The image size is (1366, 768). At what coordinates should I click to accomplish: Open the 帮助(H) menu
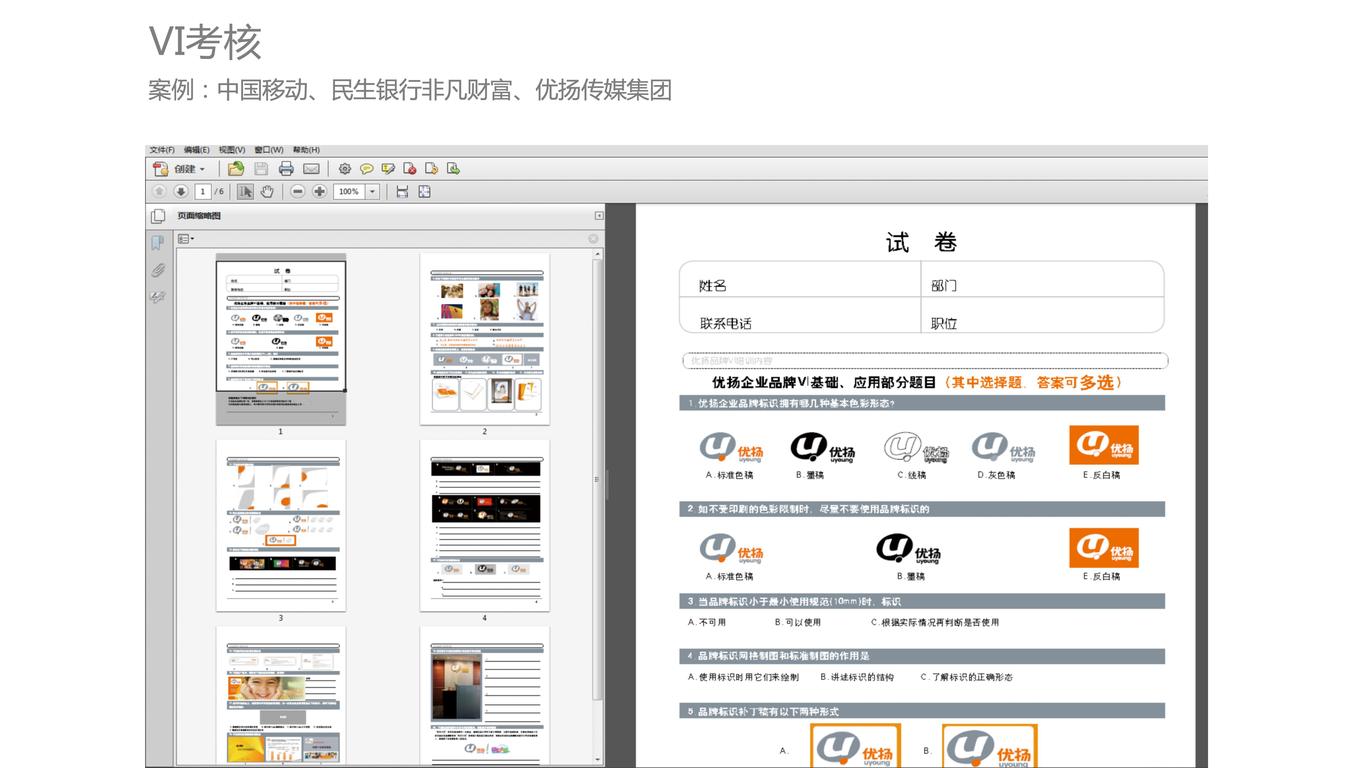coord(306,150)
